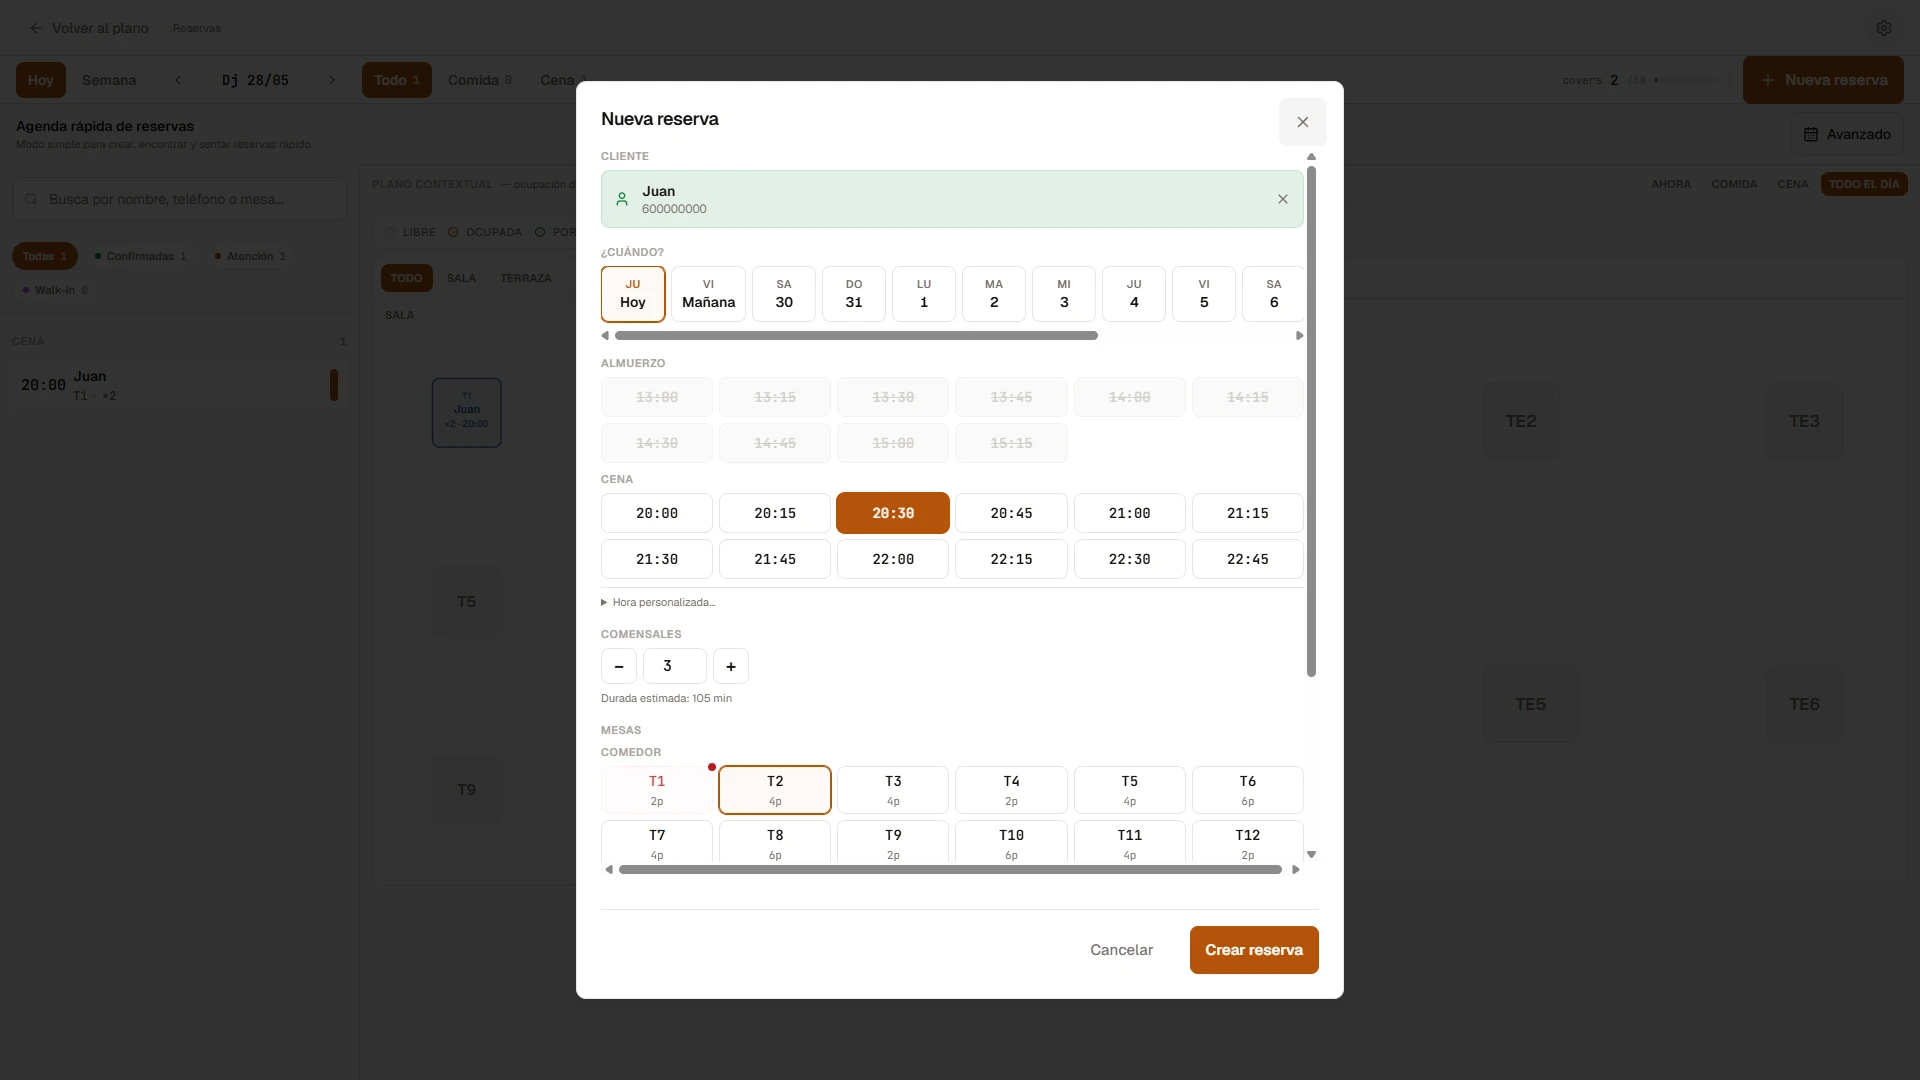Select table T6 in Comedor
This screenshot has width=1920, height=1080.
click(1248, 790)
